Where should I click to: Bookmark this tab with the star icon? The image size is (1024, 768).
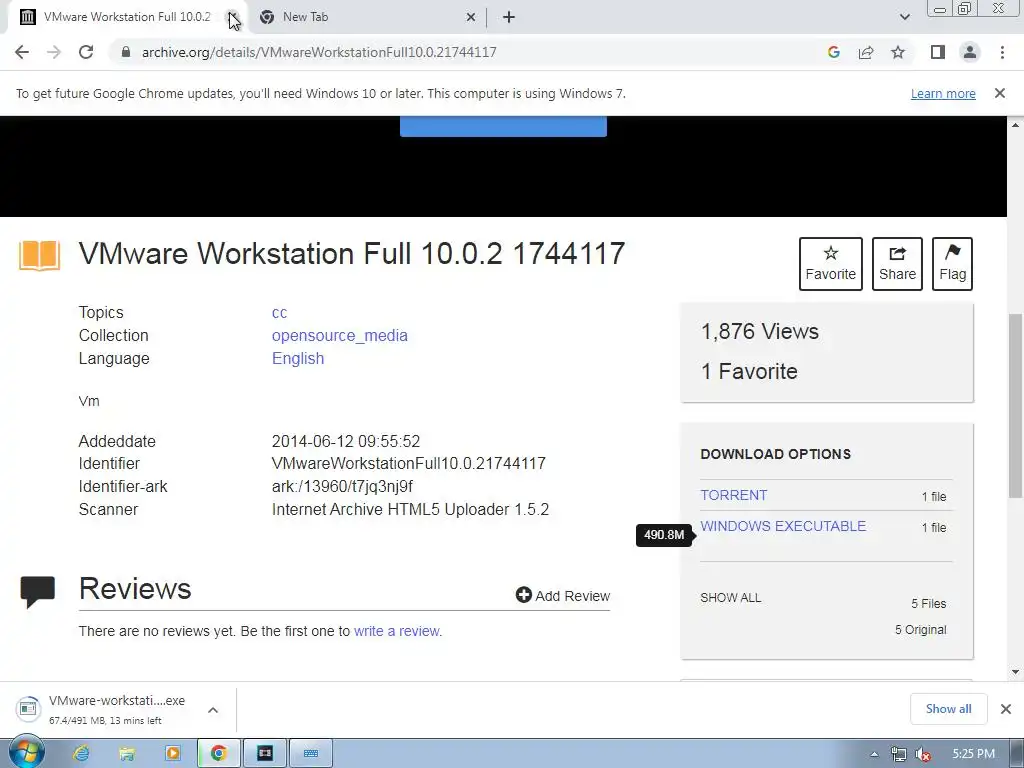pyautogui.click(x=898, y=52)
